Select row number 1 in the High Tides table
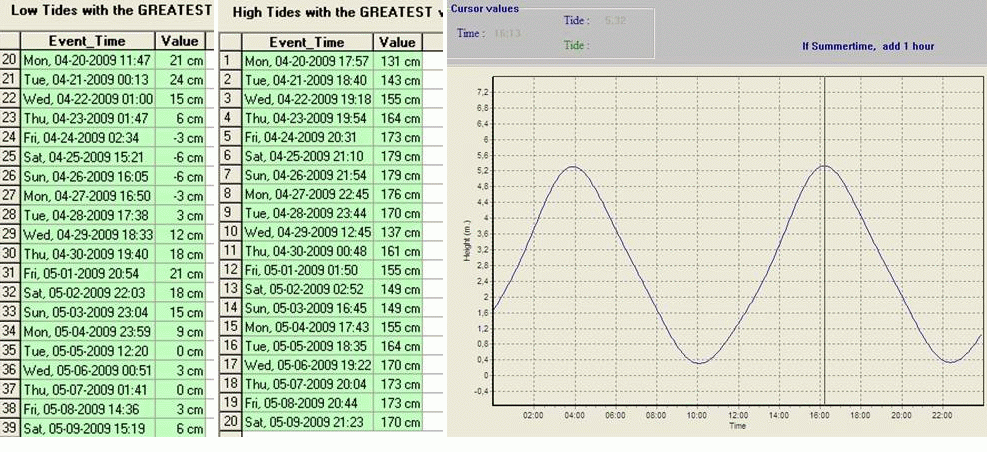This screenshot has width=987, height=452. [229, 61]
